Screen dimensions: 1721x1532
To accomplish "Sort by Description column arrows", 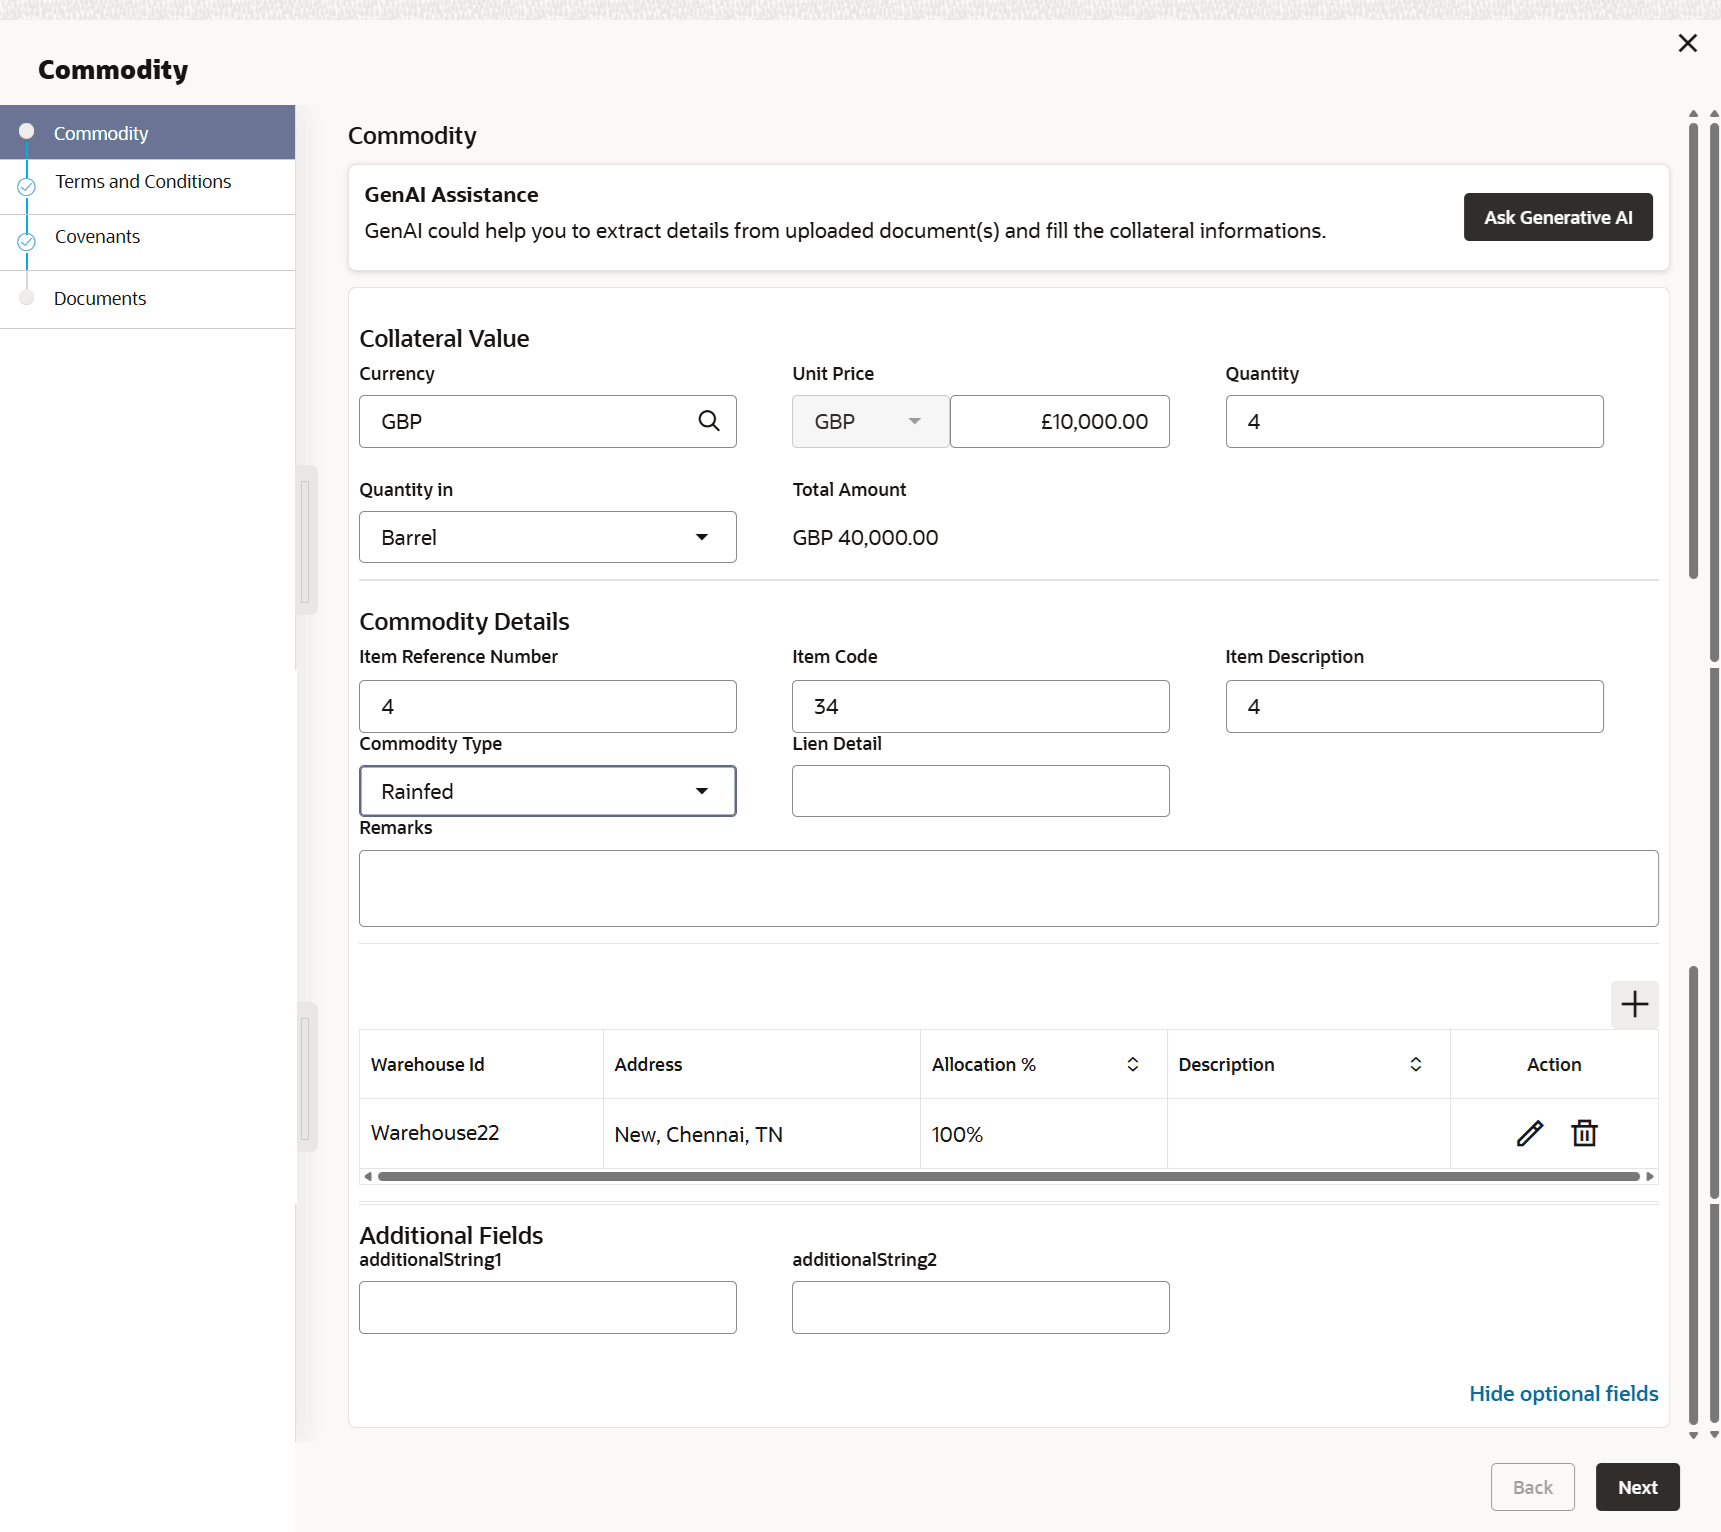I will pyautogui.click(x=1415, y=1064).
